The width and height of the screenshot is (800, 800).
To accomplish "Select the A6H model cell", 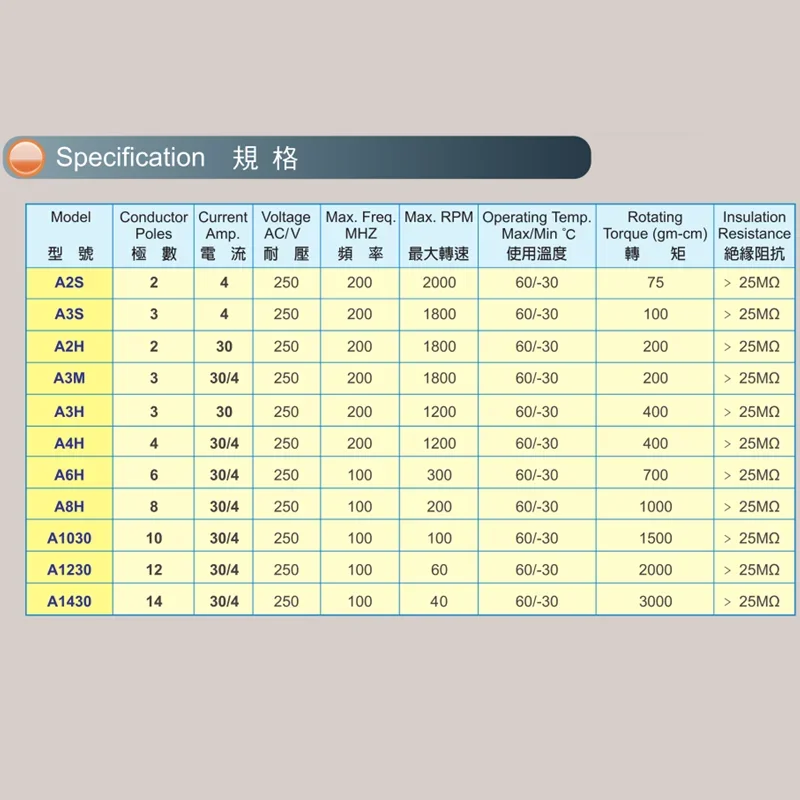I will (69, 474).
